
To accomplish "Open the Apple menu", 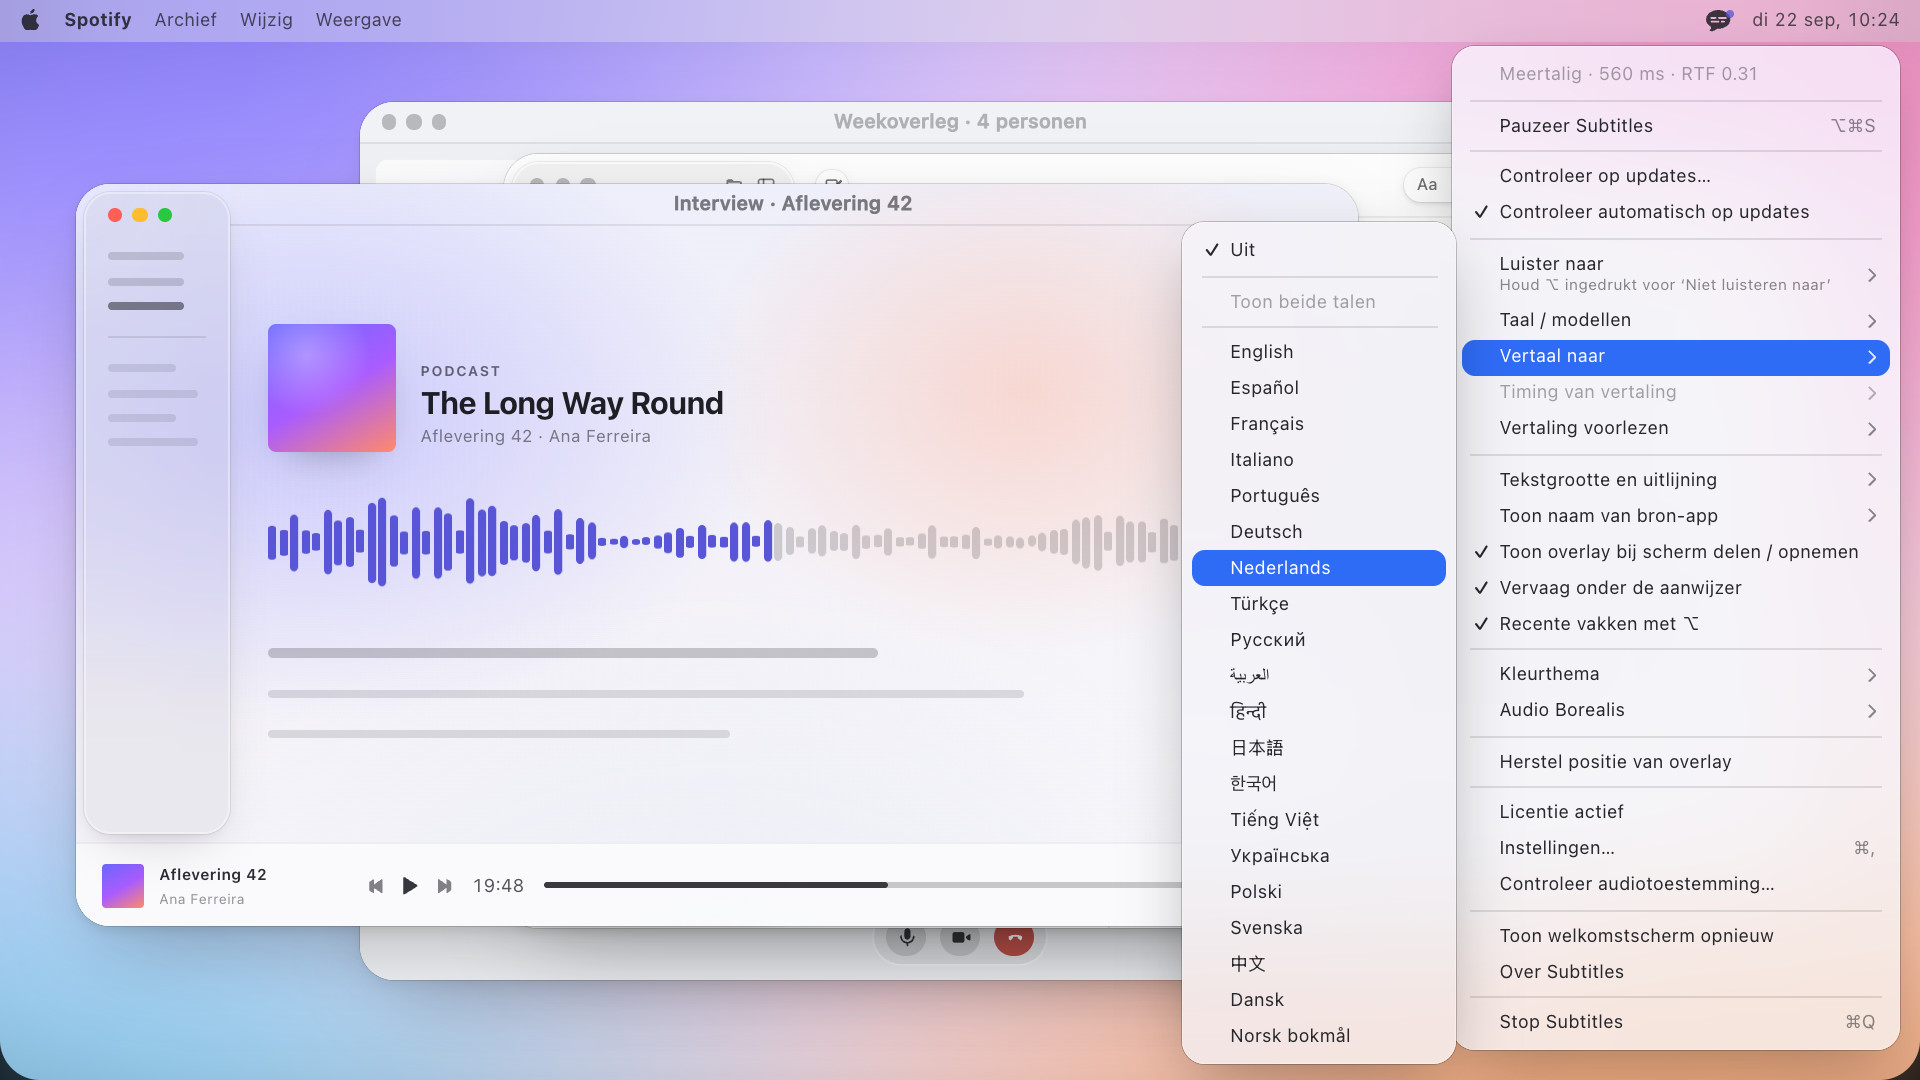I will (30, 20).
